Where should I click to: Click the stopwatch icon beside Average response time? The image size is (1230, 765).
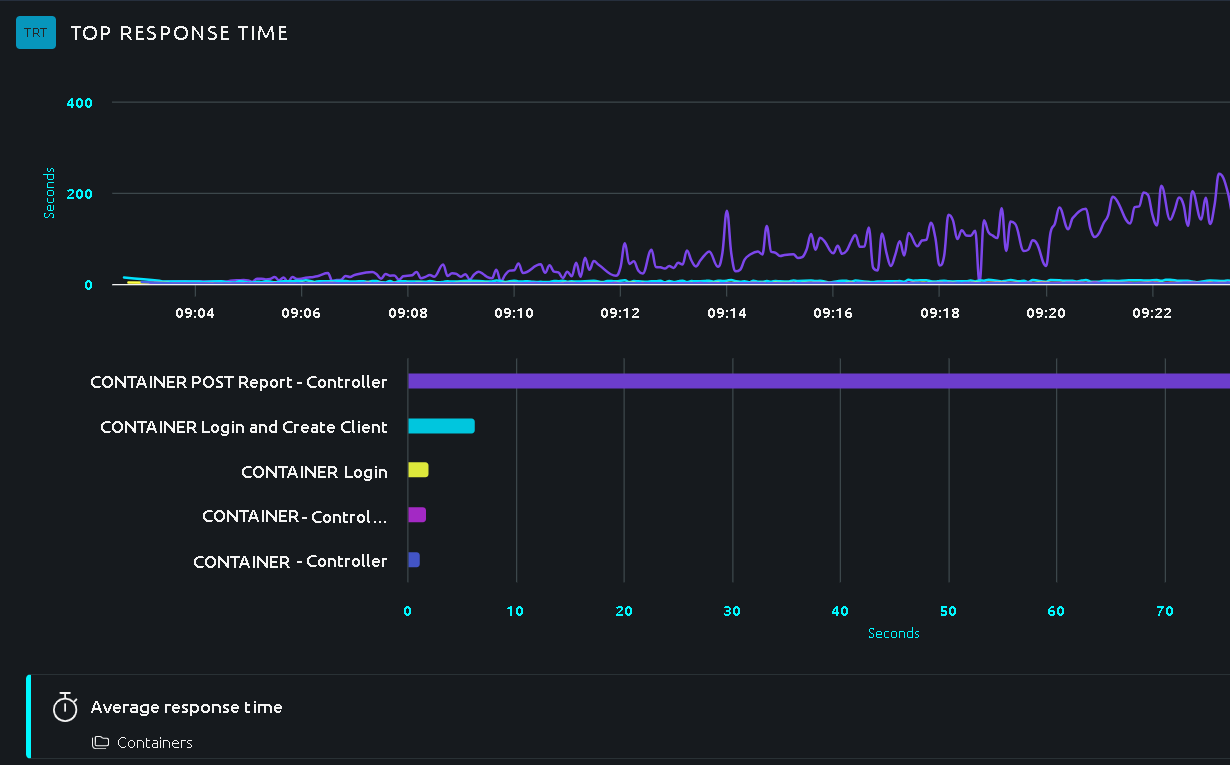65,707
